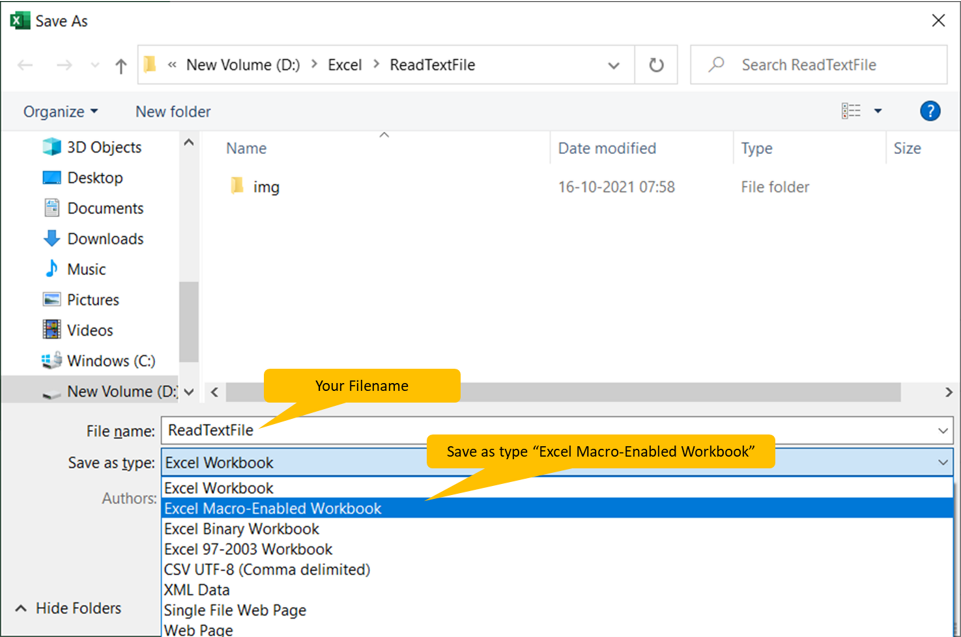Choose Excel 97-2003 Workbook type

click(x=557, y=549)
